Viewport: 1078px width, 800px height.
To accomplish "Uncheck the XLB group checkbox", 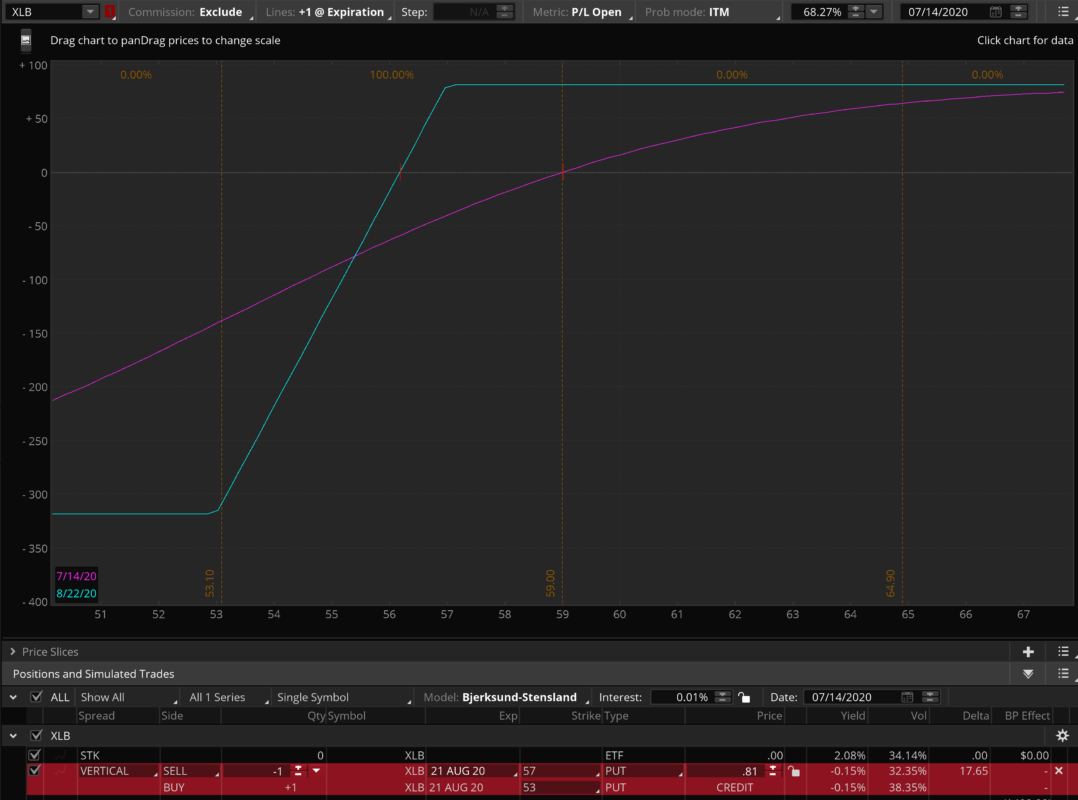I will point(37,735).
